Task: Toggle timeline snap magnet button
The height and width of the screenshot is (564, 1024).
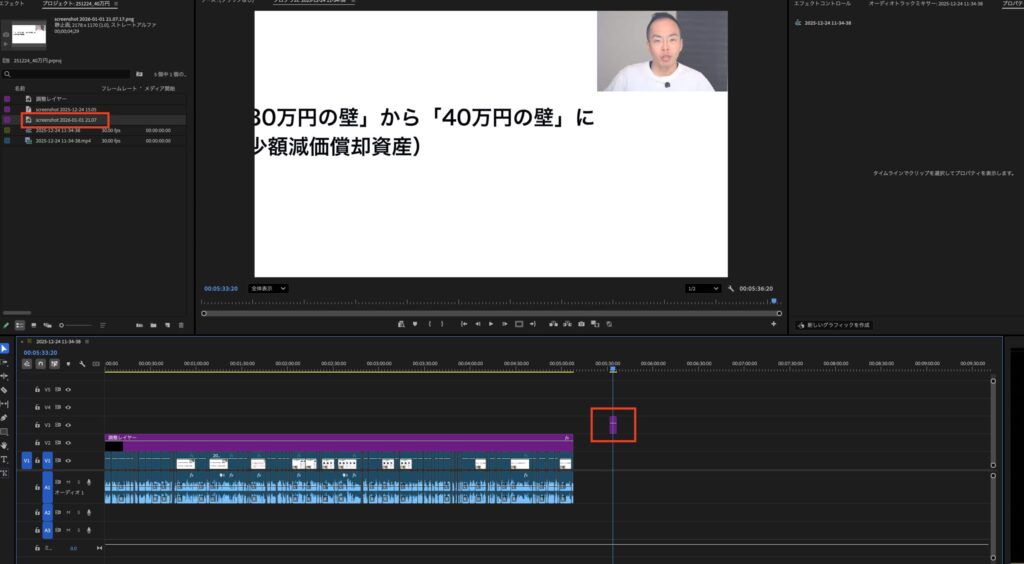Action: [40, 363]
